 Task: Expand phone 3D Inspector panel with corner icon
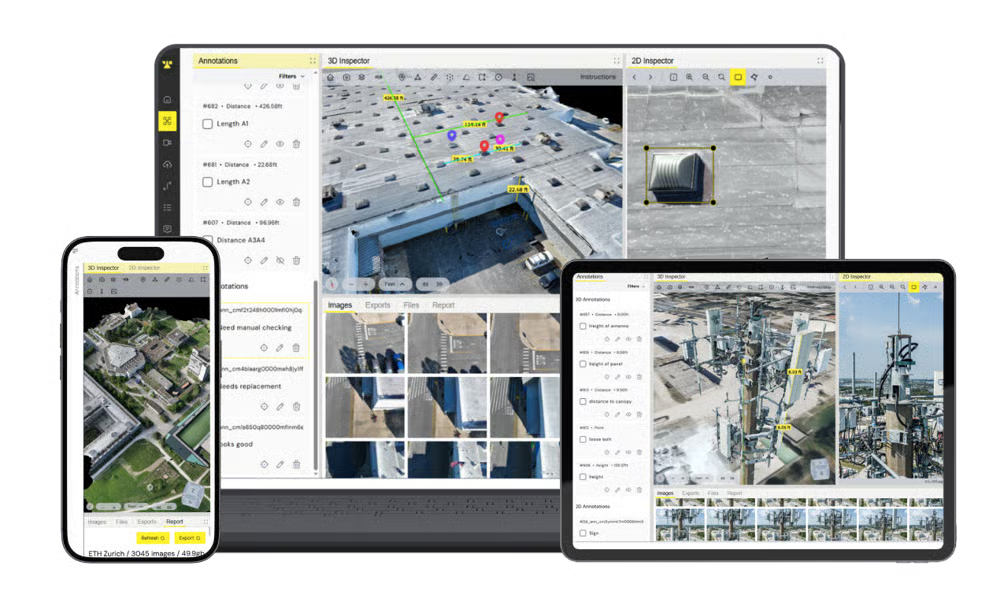point(205,268)
